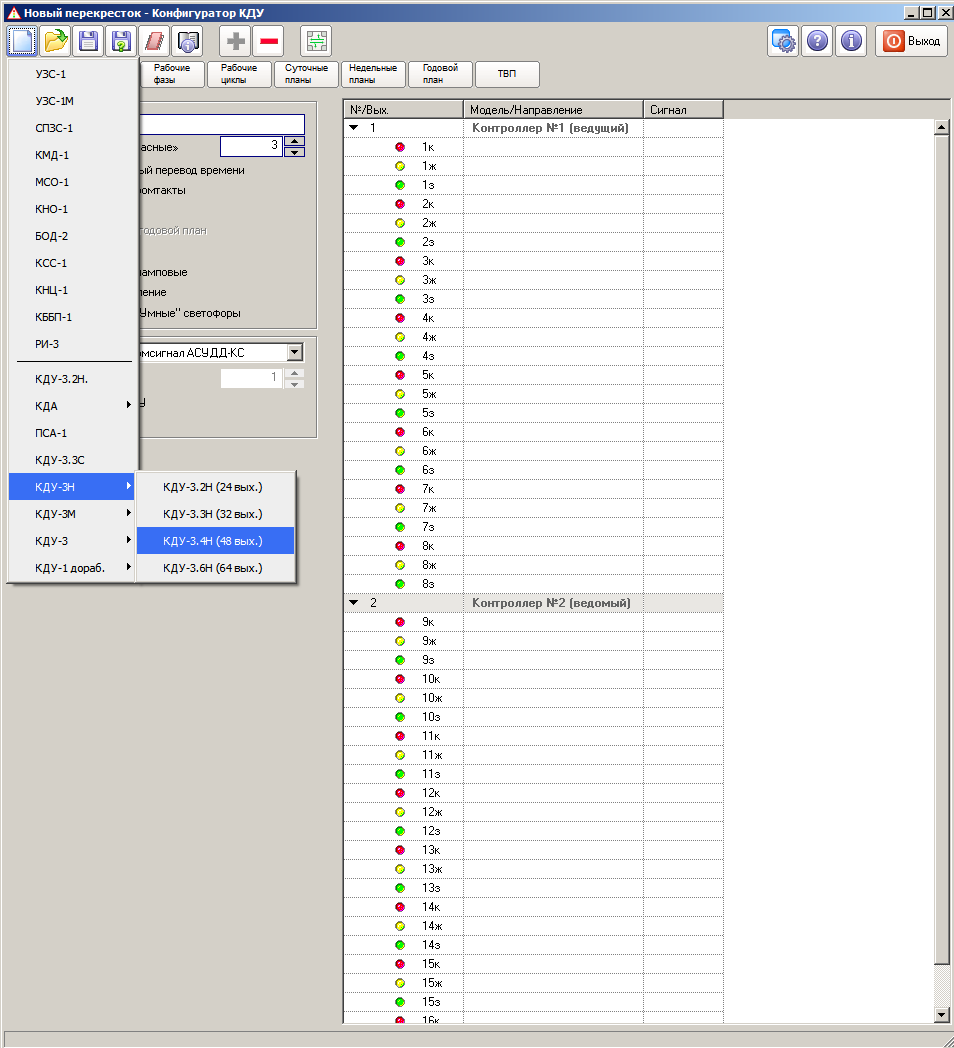Screen dimensions: 954x1048
Task: Choose КДУ-3.6Н (64 вых.) submenu entry
Action: tap(215, 568)
